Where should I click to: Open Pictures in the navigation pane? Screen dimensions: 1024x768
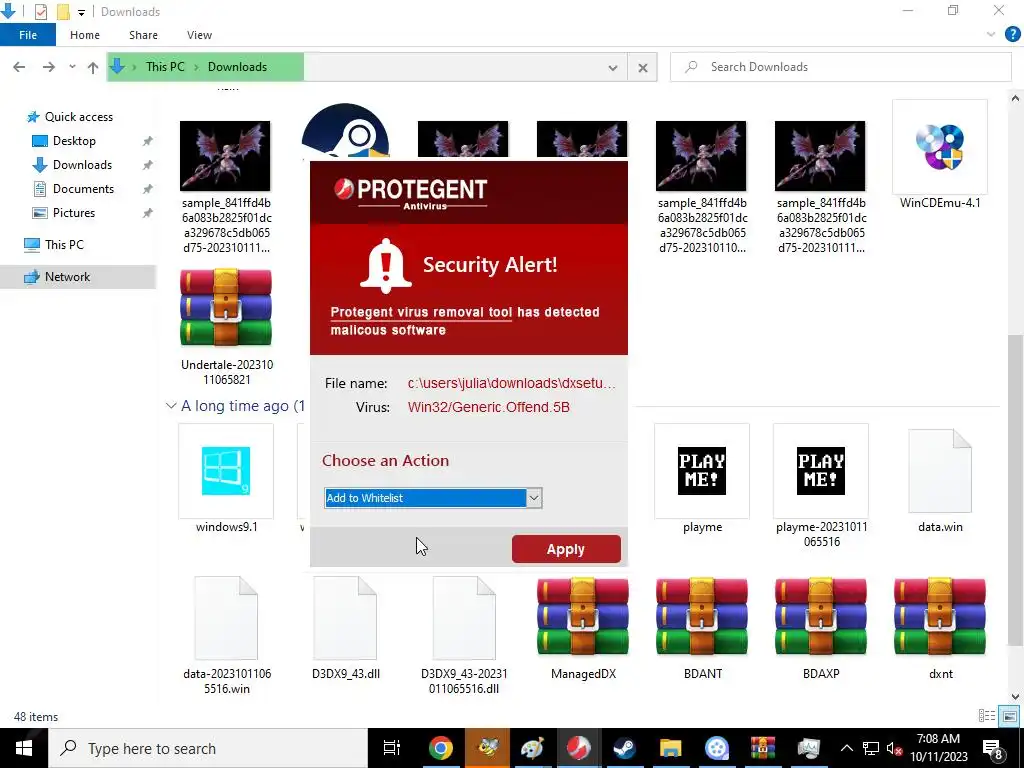pos(74,213)
